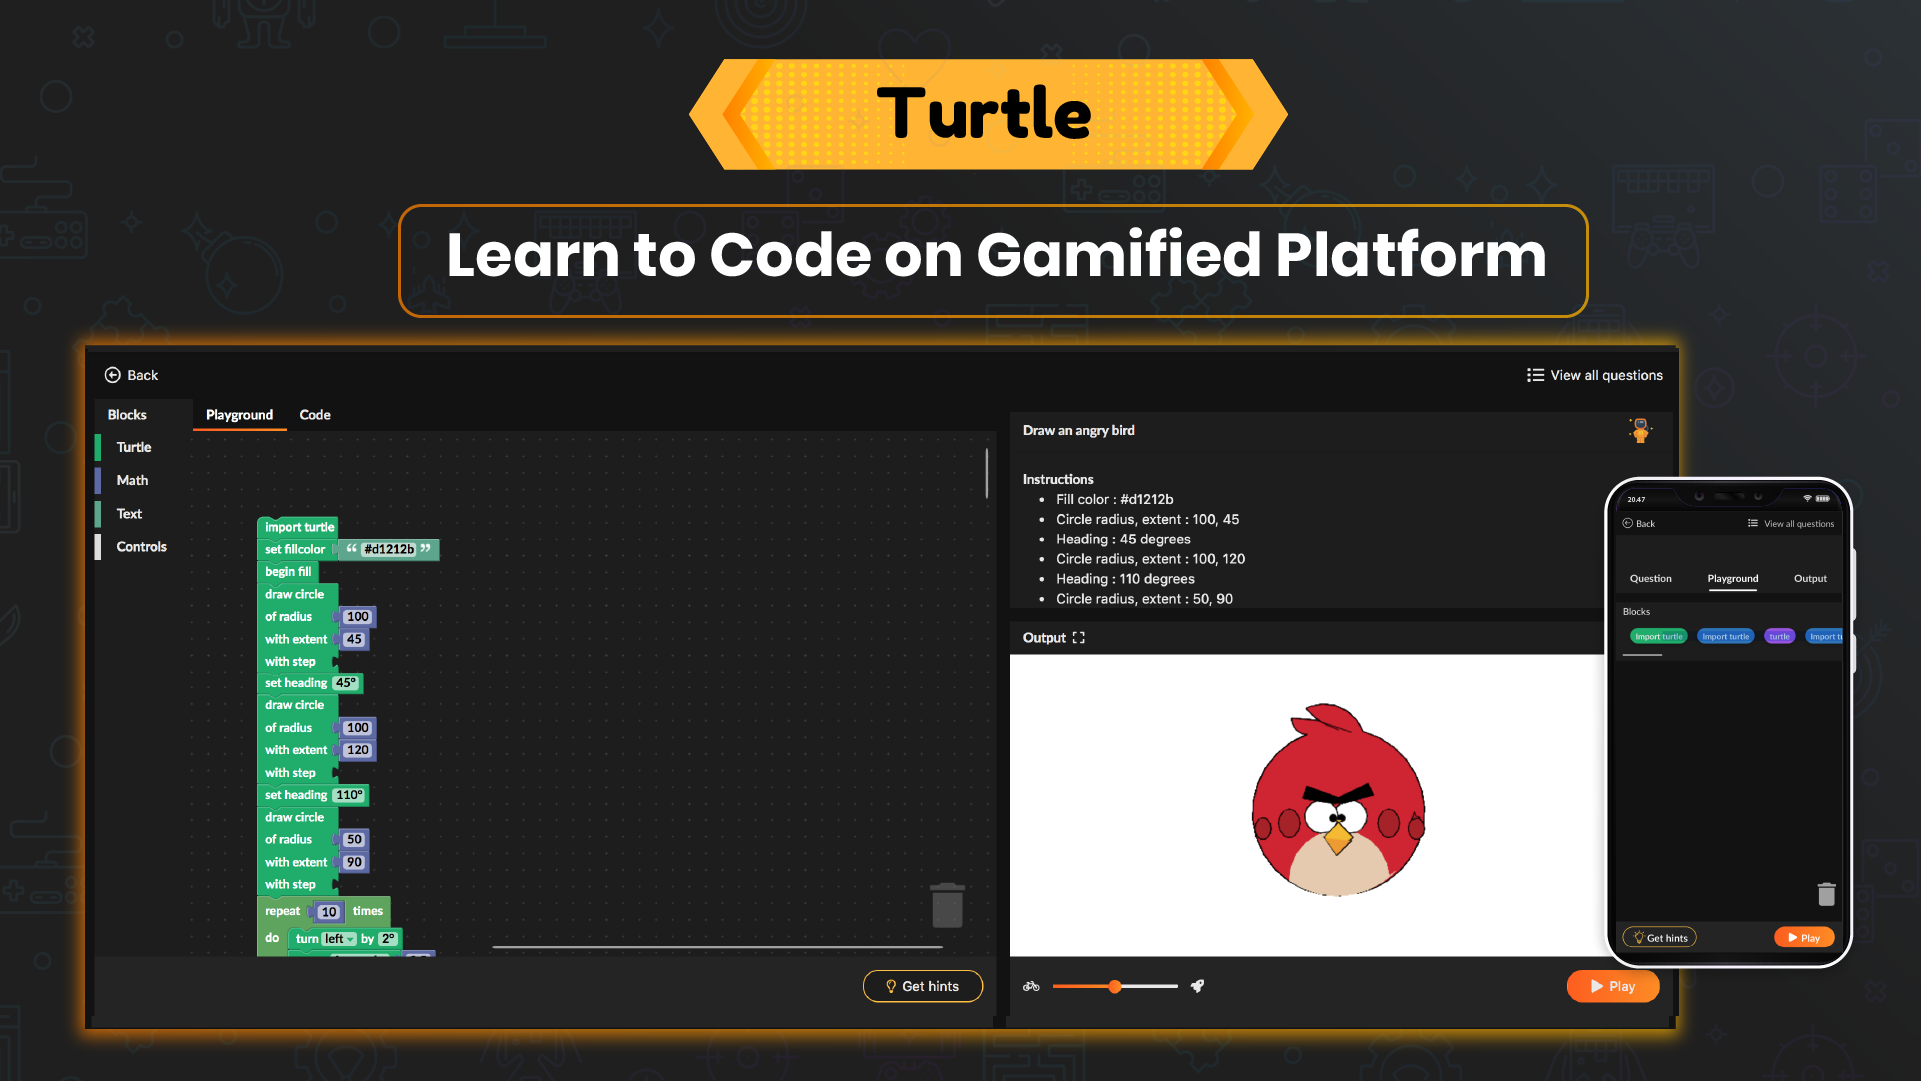Open the Math block category
1921x1081 pixels.
[x=133, y=480]
